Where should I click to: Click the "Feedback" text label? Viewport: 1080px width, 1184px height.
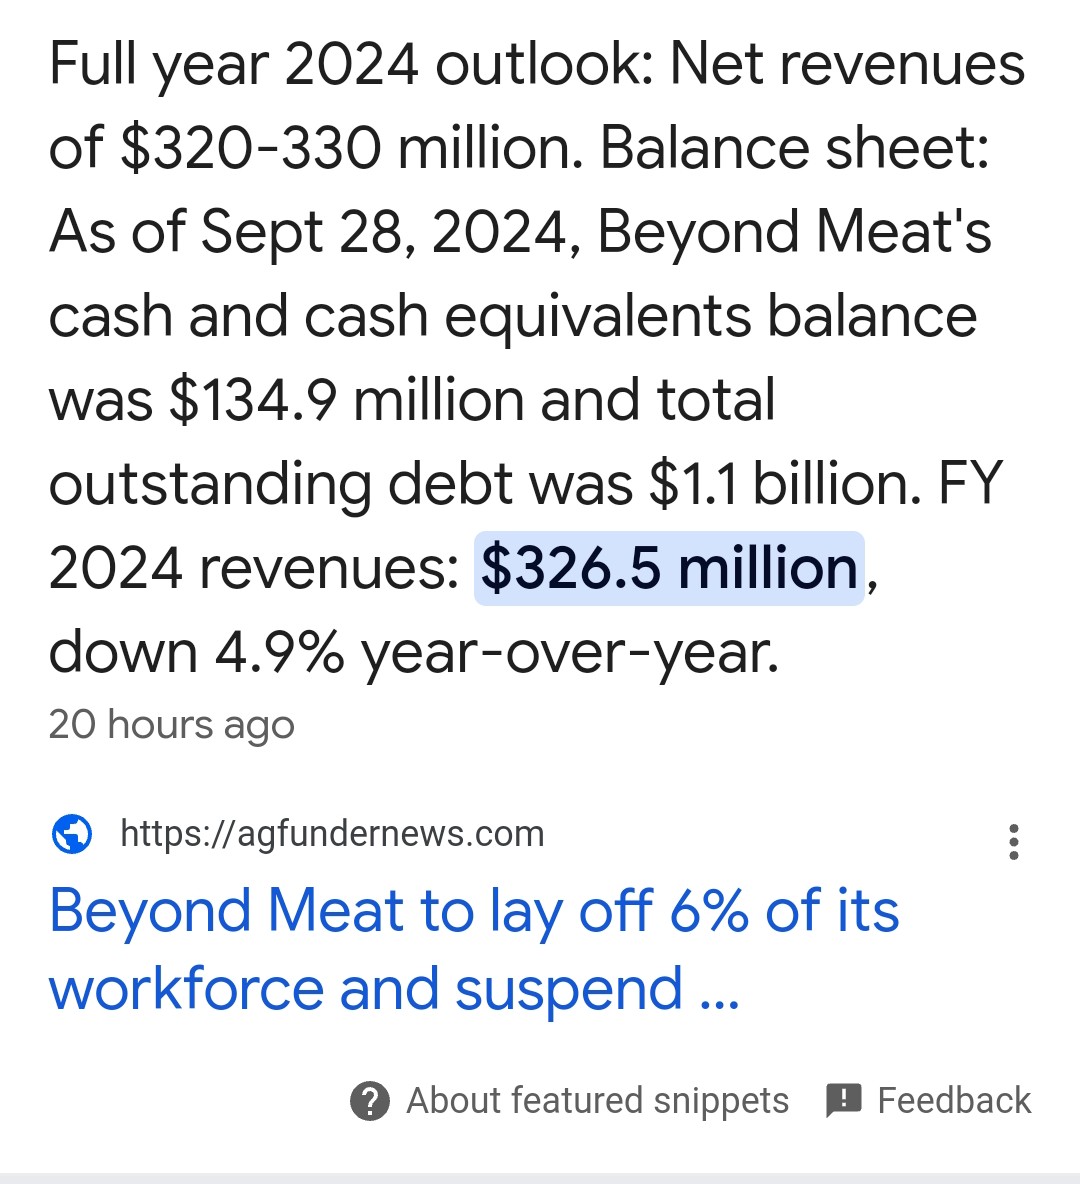coord(954,1100)
